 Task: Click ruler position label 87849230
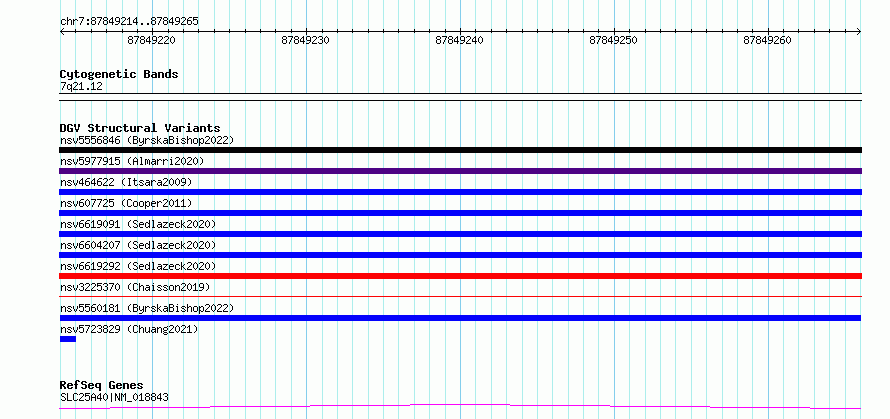point(305,40)
